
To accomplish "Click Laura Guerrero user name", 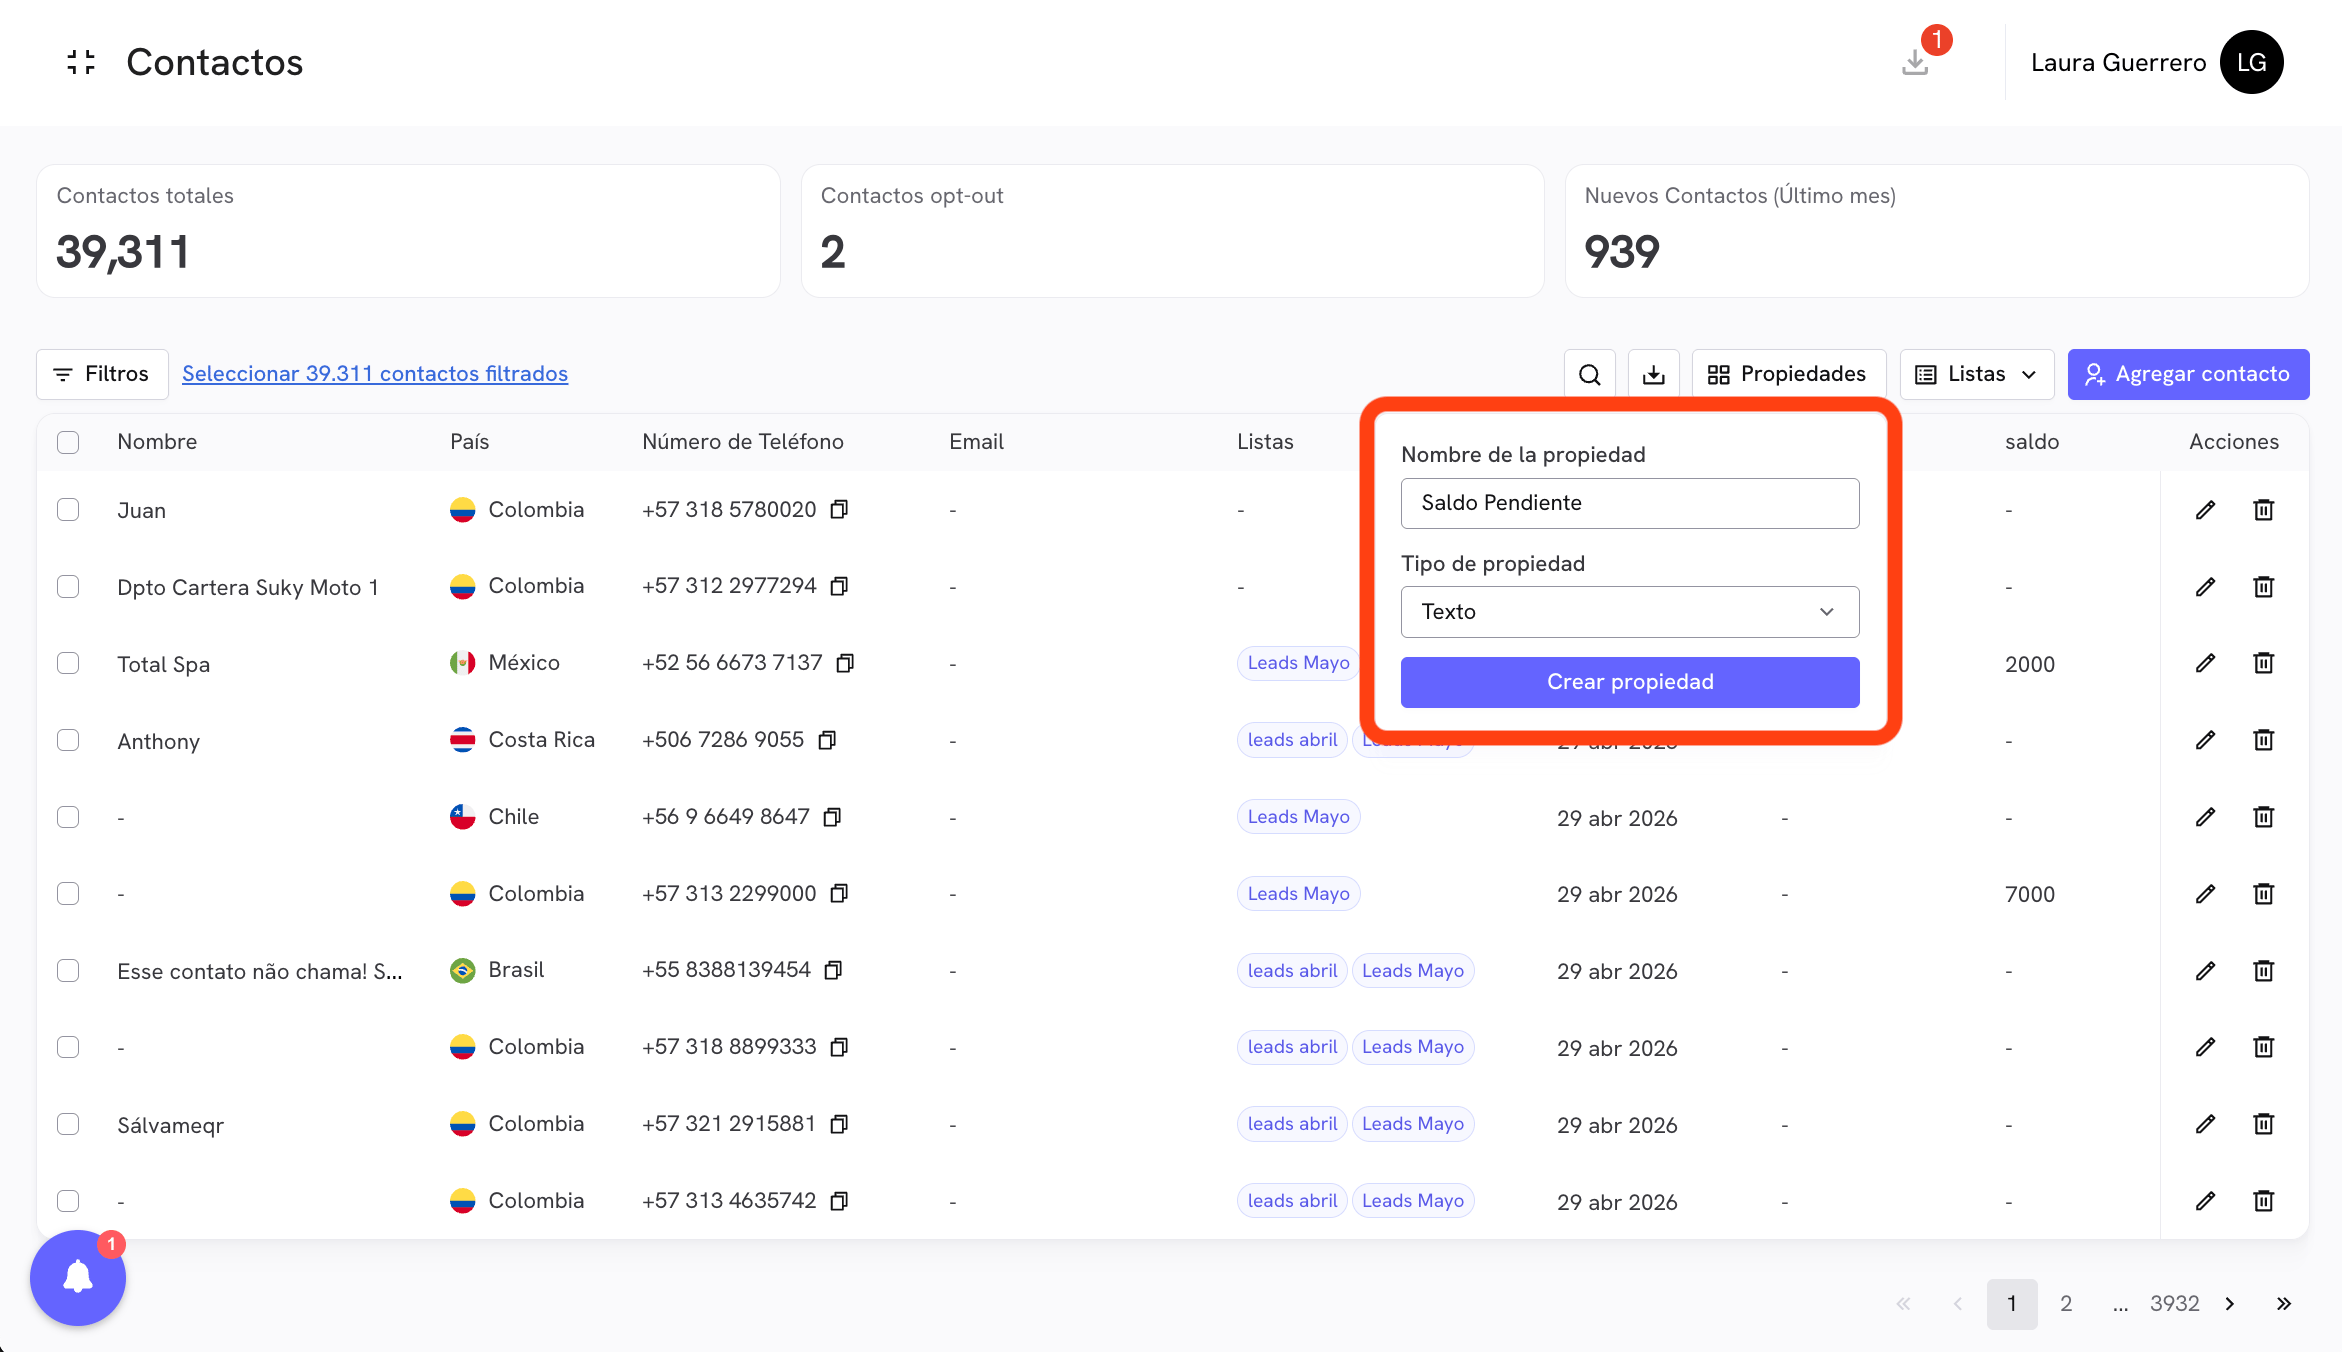I will tap(2118, 62).
